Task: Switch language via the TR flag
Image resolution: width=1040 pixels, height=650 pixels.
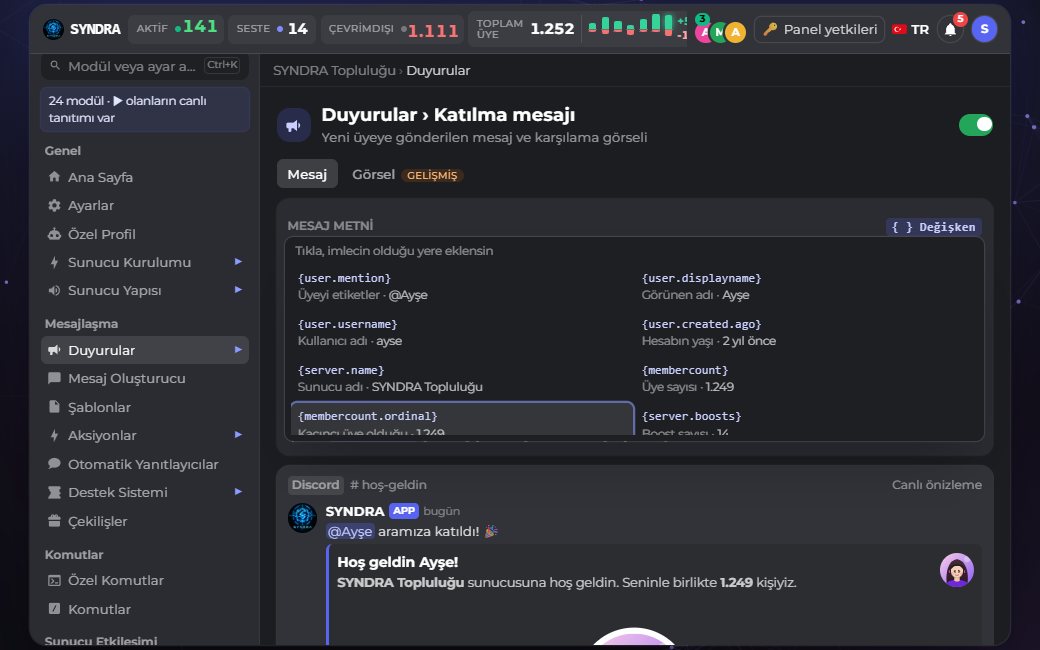Action: 899,29
